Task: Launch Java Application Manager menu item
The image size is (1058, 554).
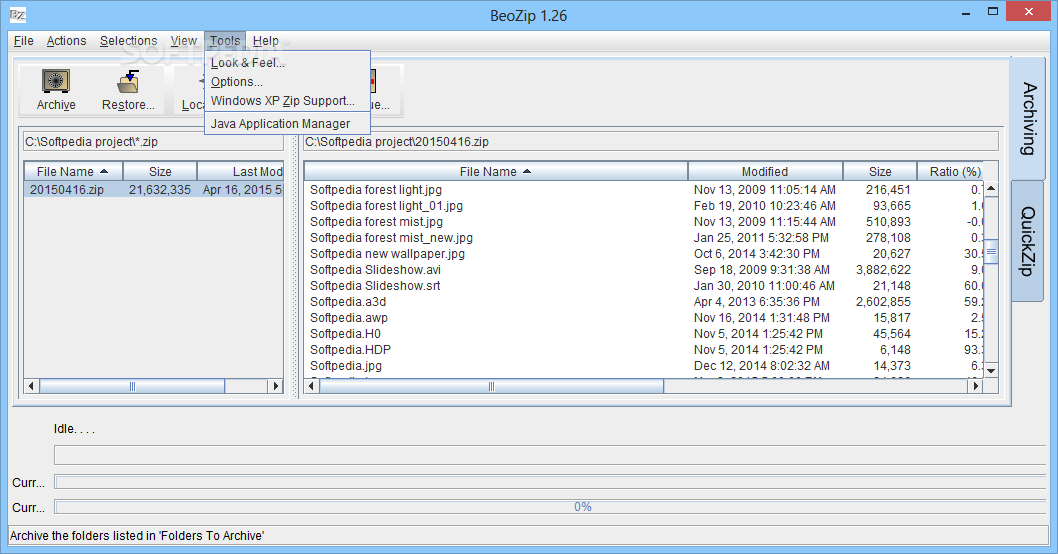Action: pyautogui.click(x=287, y=123)
